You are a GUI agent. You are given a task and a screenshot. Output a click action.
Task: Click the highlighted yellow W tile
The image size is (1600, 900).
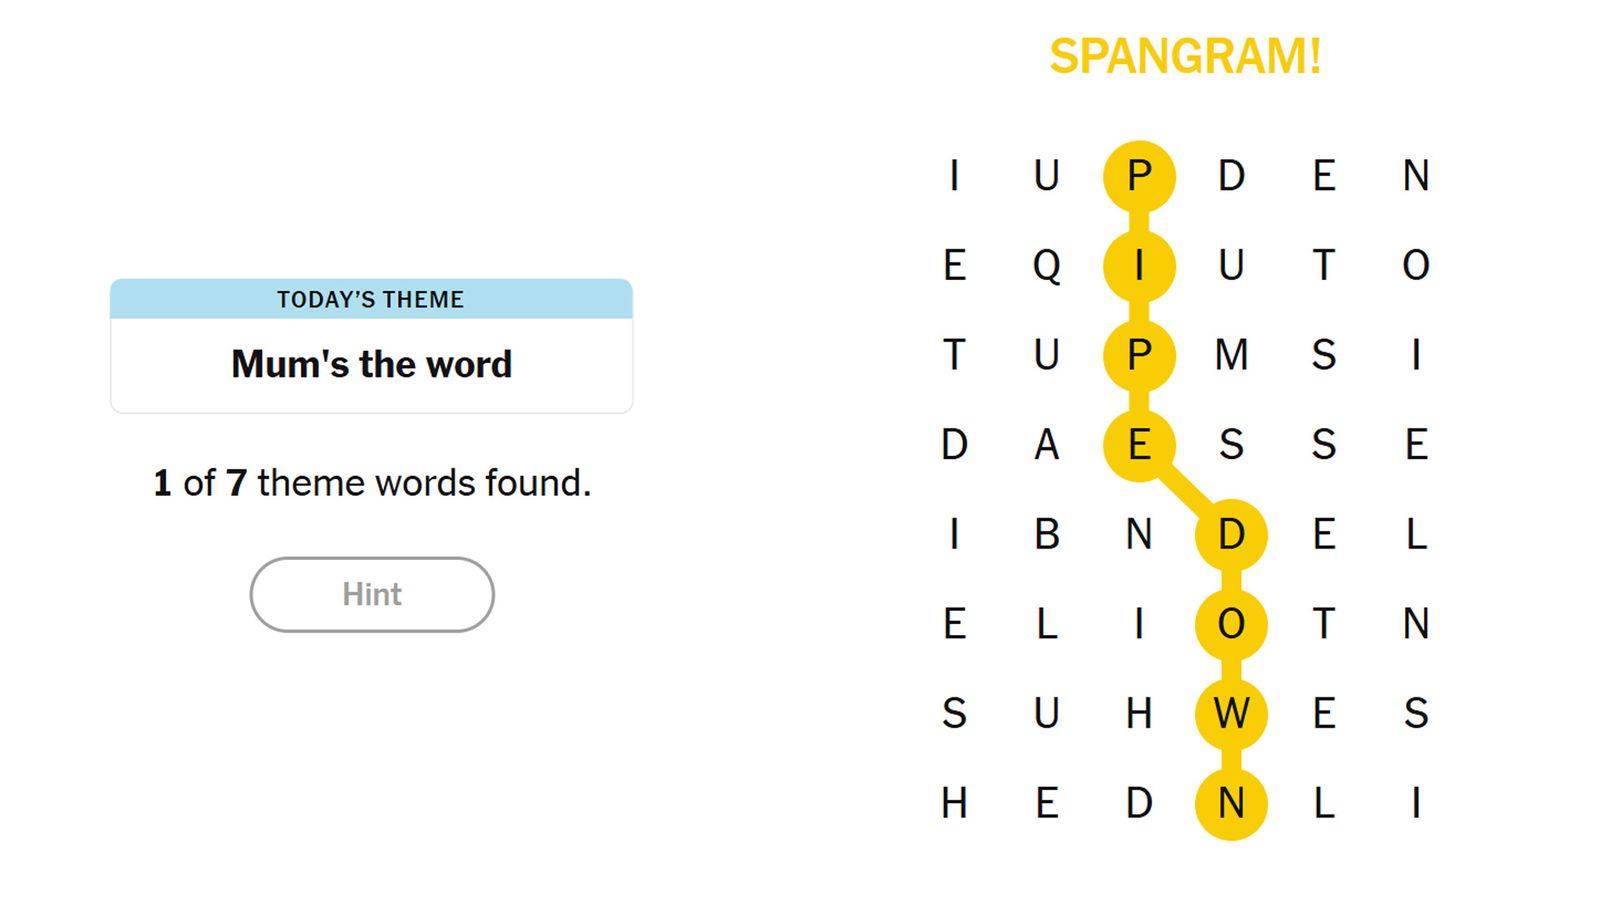[1231, 714]
